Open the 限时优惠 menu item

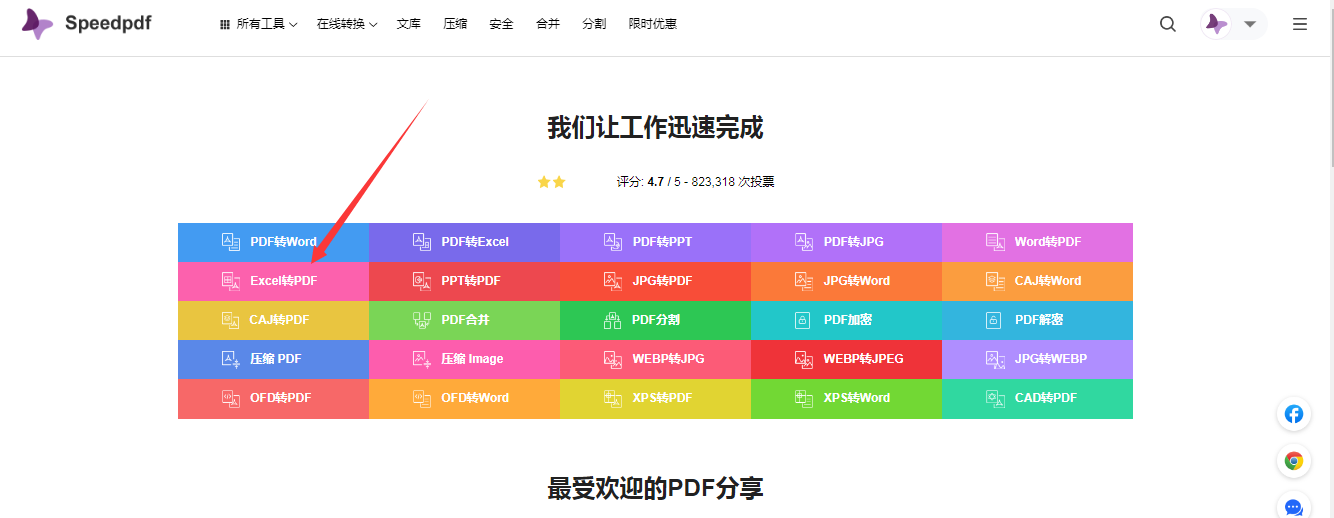[x=653, y=24]
